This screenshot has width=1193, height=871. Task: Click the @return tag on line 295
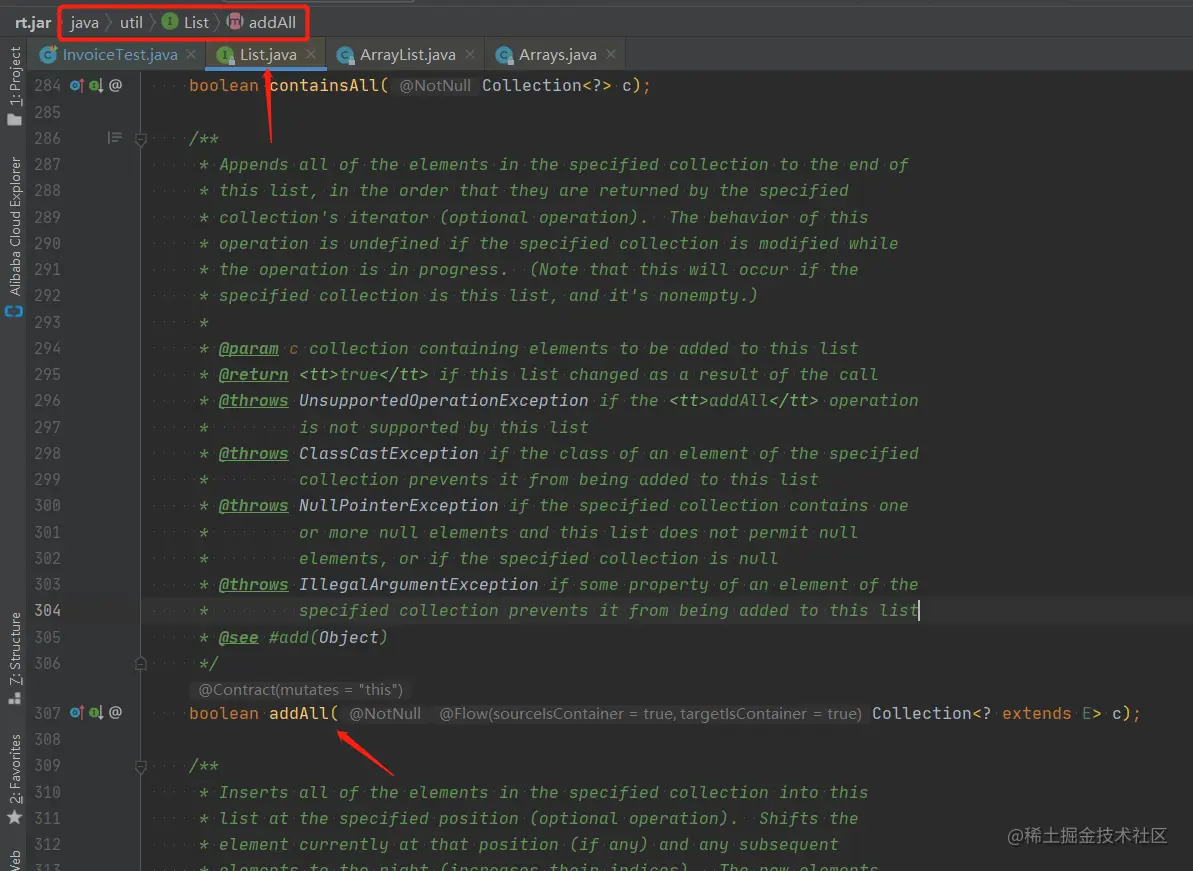(x=253, y=374)
